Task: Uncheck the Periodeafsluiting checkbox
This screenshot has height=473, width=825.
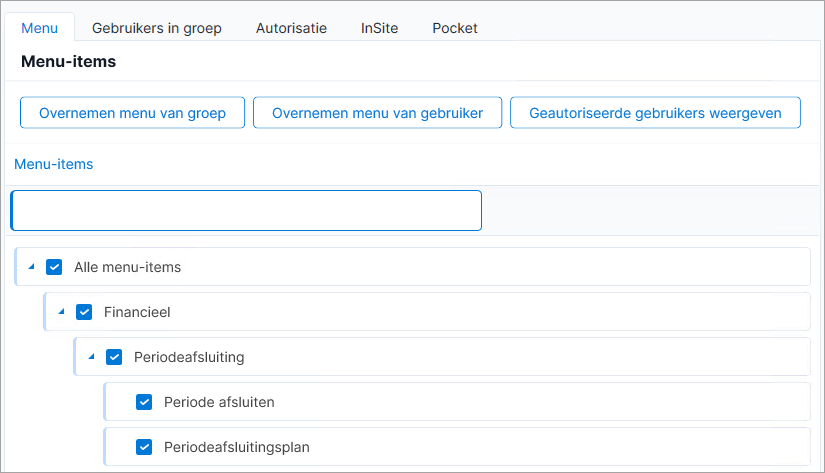Action: click(x=114, y=357)
